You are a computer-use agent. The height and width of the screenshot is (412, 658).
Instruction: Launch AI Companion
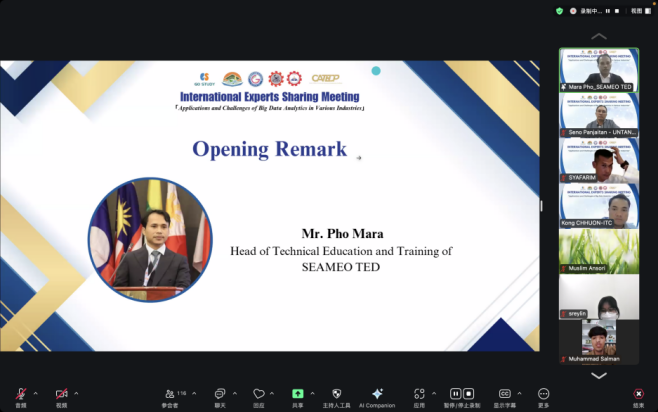(377, 394)
